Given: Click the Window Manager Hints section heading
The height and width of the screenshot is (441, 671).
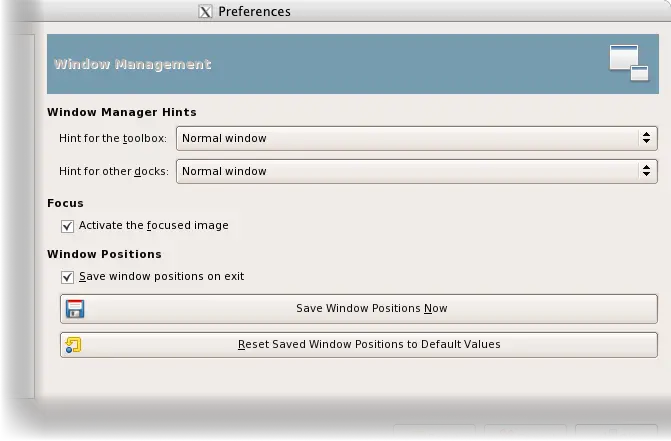Looking at the screenshot, I should tap(121, 112).
